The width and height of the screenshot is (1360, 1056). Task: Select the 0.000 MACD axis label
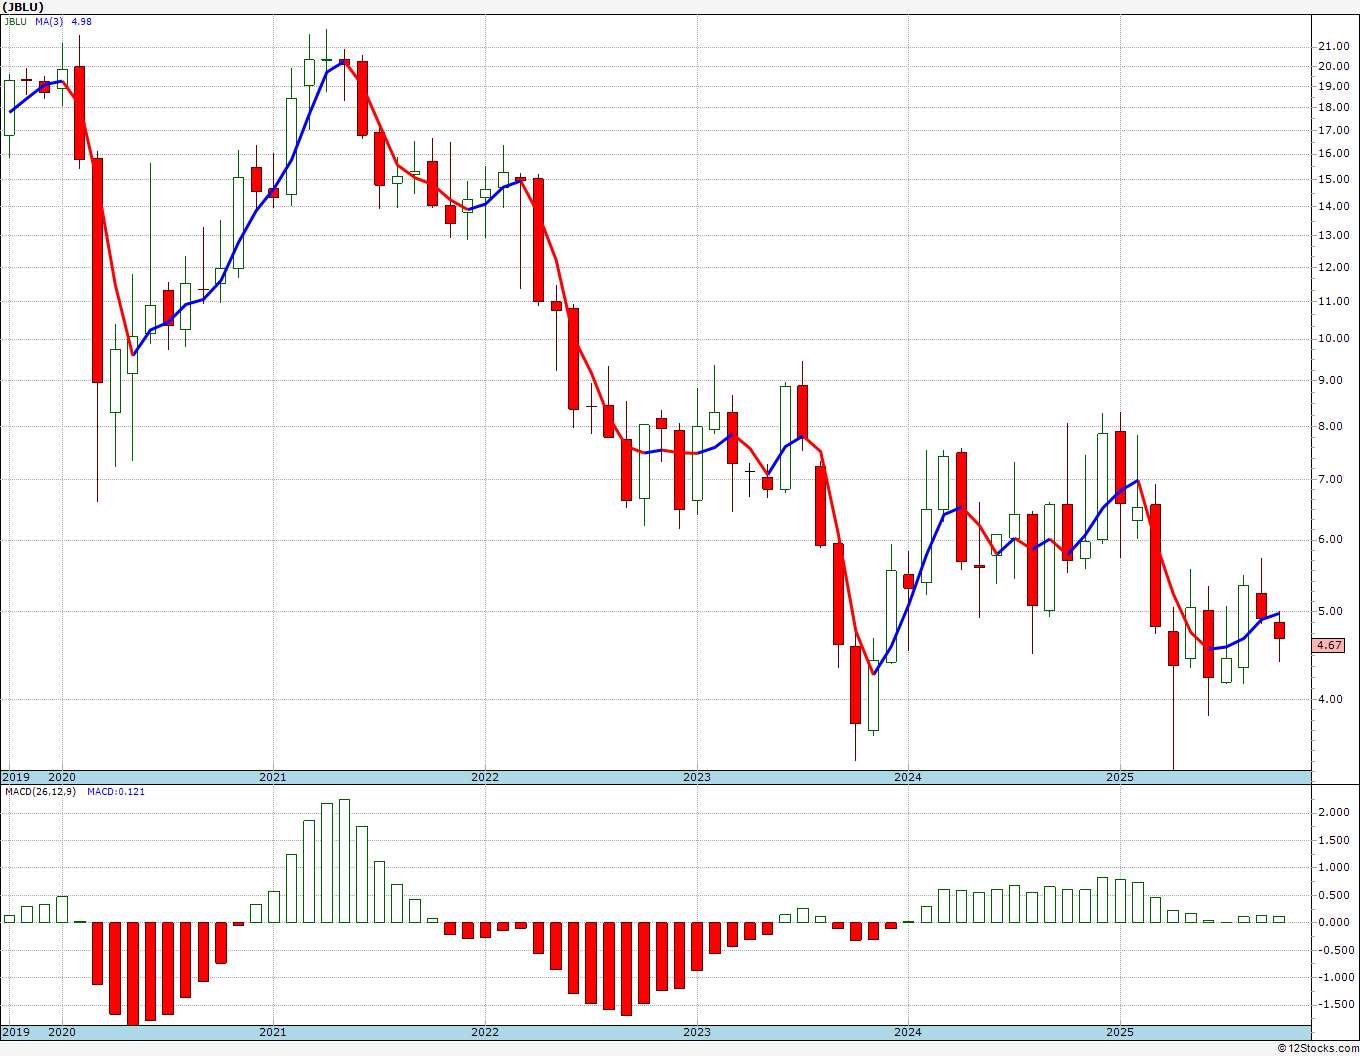coord(1334,923)
